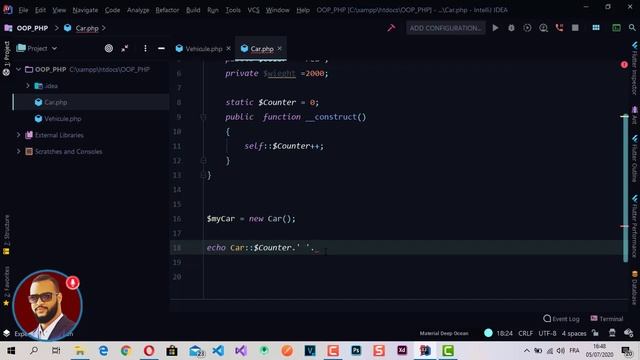This screenshot has height=360, width=640.
Task: Close the Vehicule.php tab
Action: (229, 48)
